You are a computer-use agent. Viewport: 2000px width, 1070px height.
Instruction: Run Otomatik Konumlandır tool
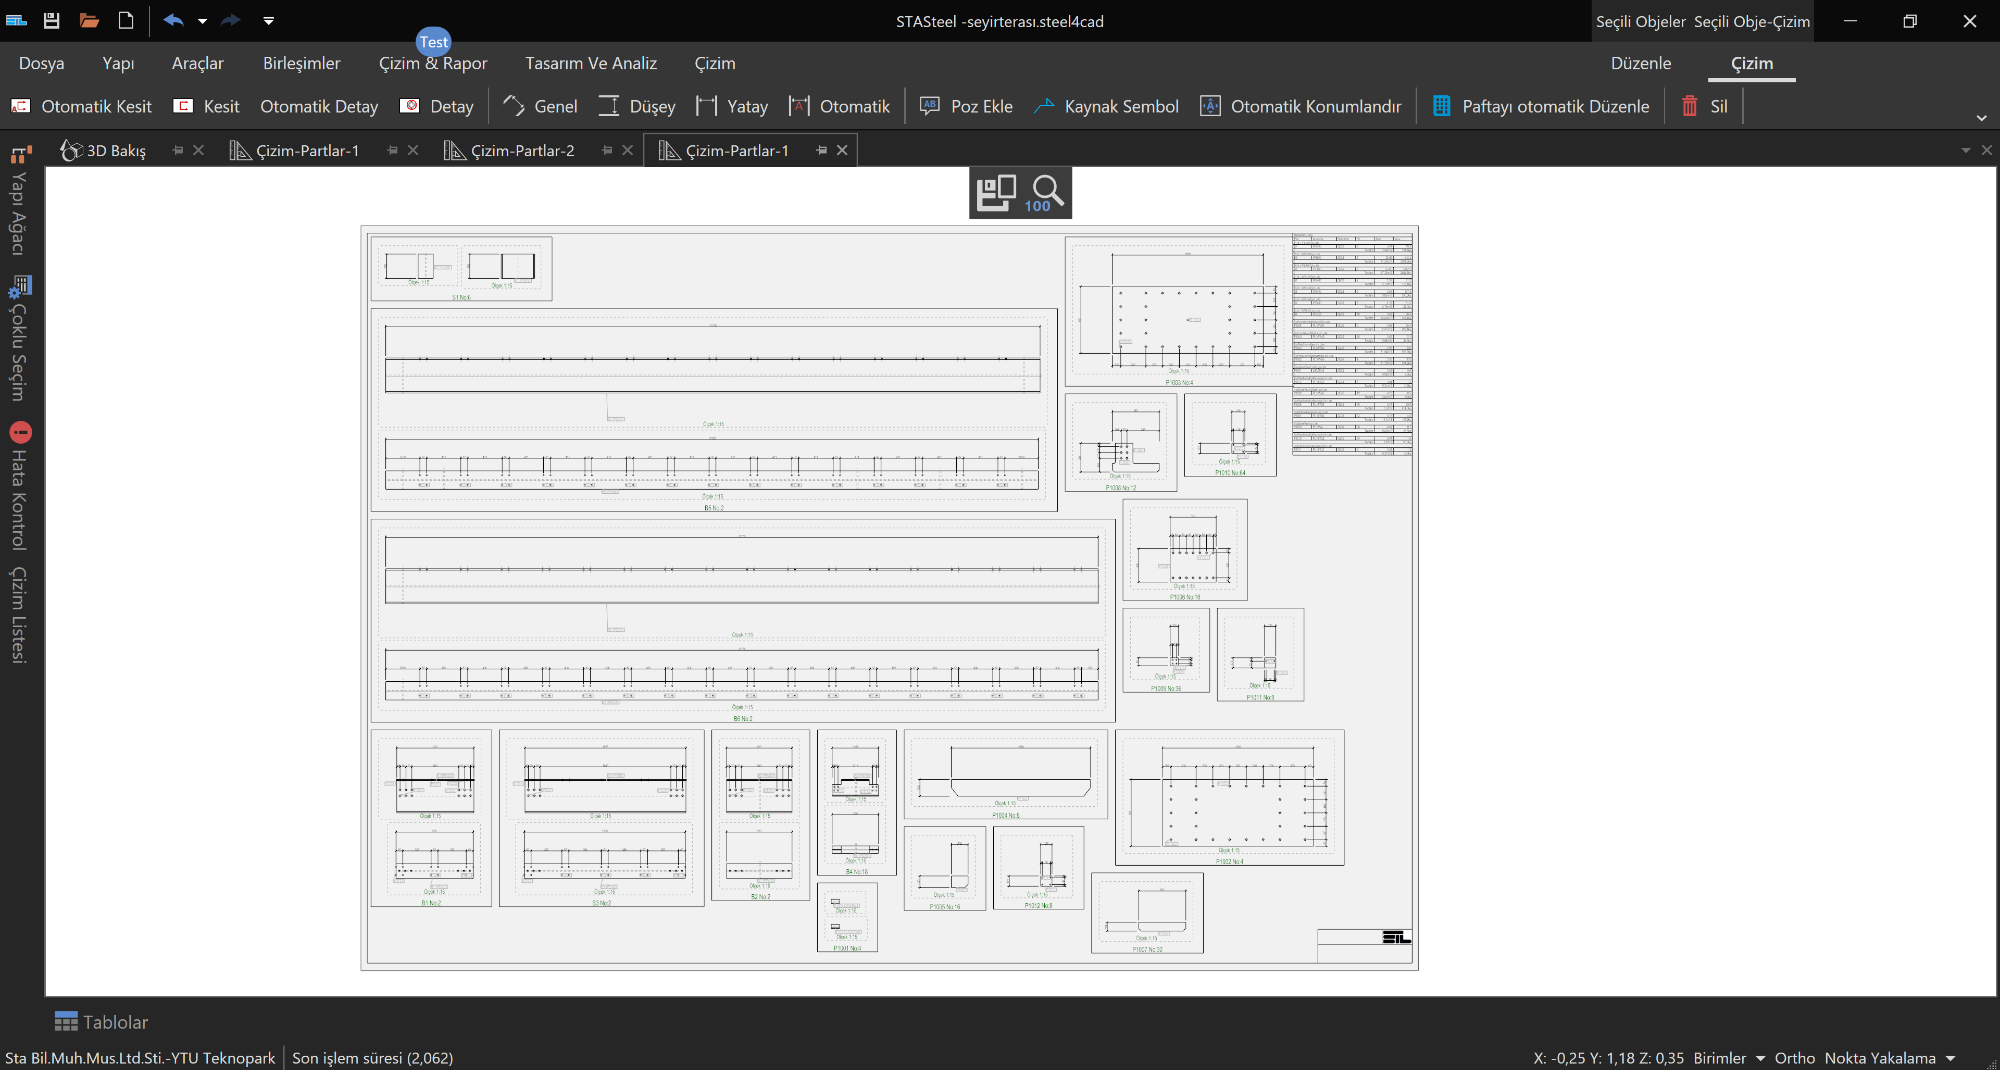pos(1301,106)
